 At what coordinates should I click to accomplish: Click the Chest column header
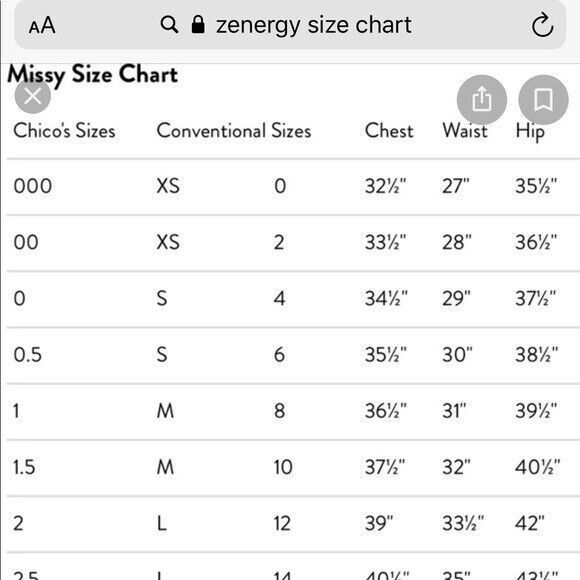[x=389, y=131]
